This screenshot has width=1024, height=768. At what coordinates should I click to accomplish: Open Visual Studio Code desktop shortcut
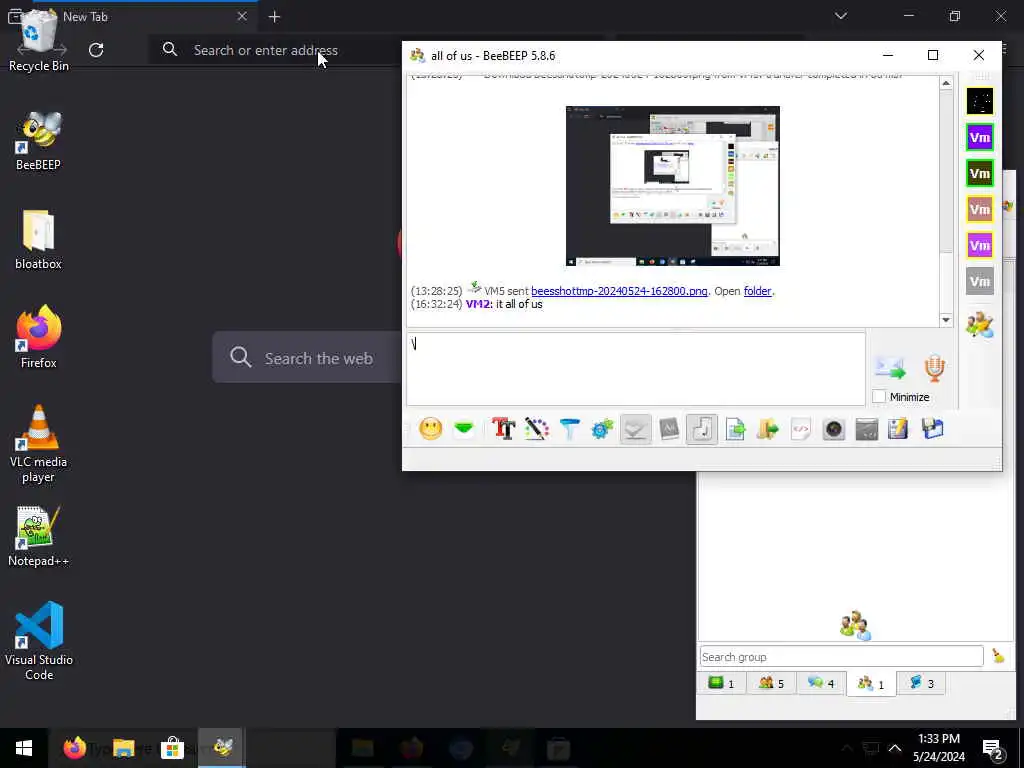[39, 641]
